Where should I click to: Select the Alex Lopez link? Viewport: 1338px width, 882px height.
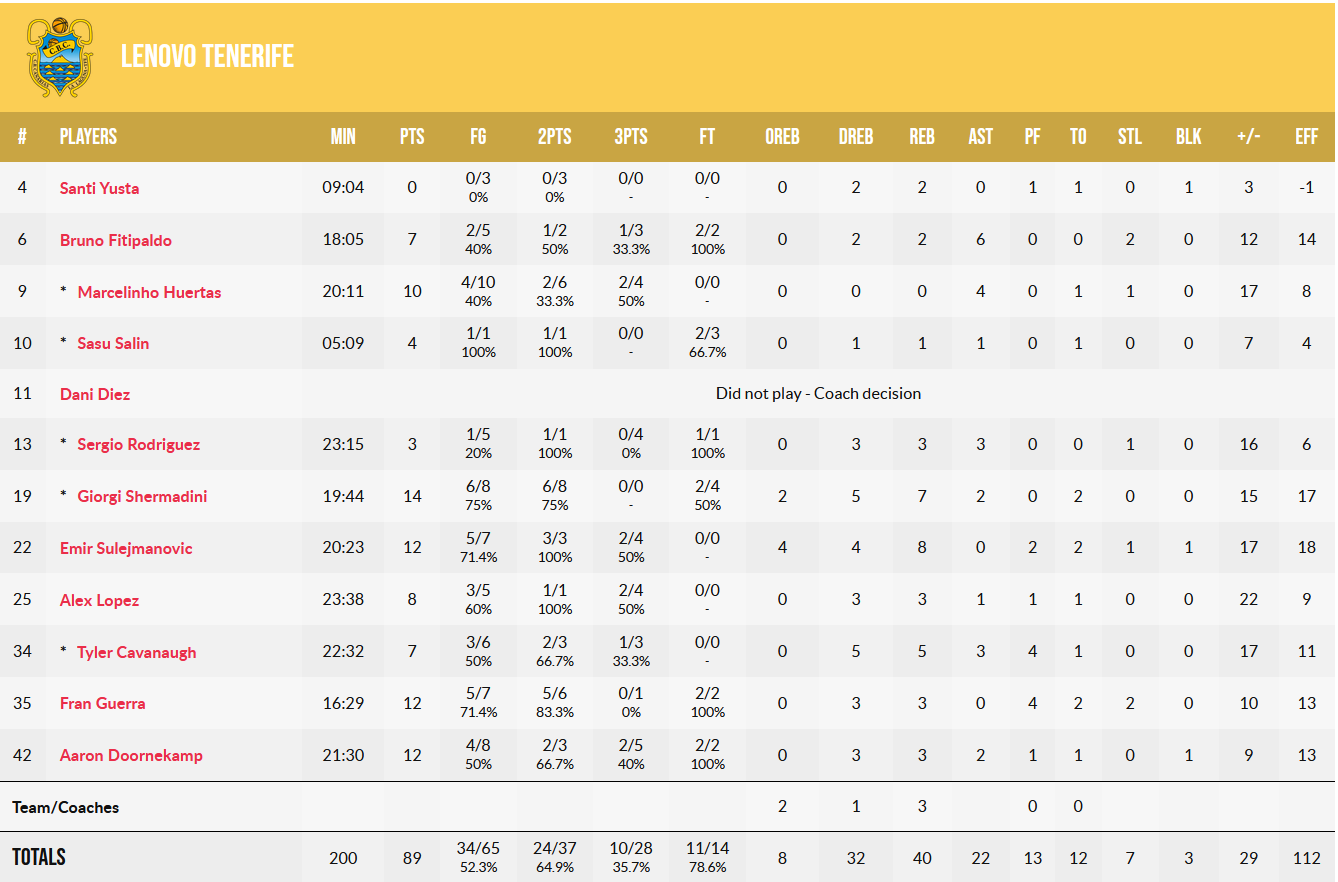click(x=99, y=600)
